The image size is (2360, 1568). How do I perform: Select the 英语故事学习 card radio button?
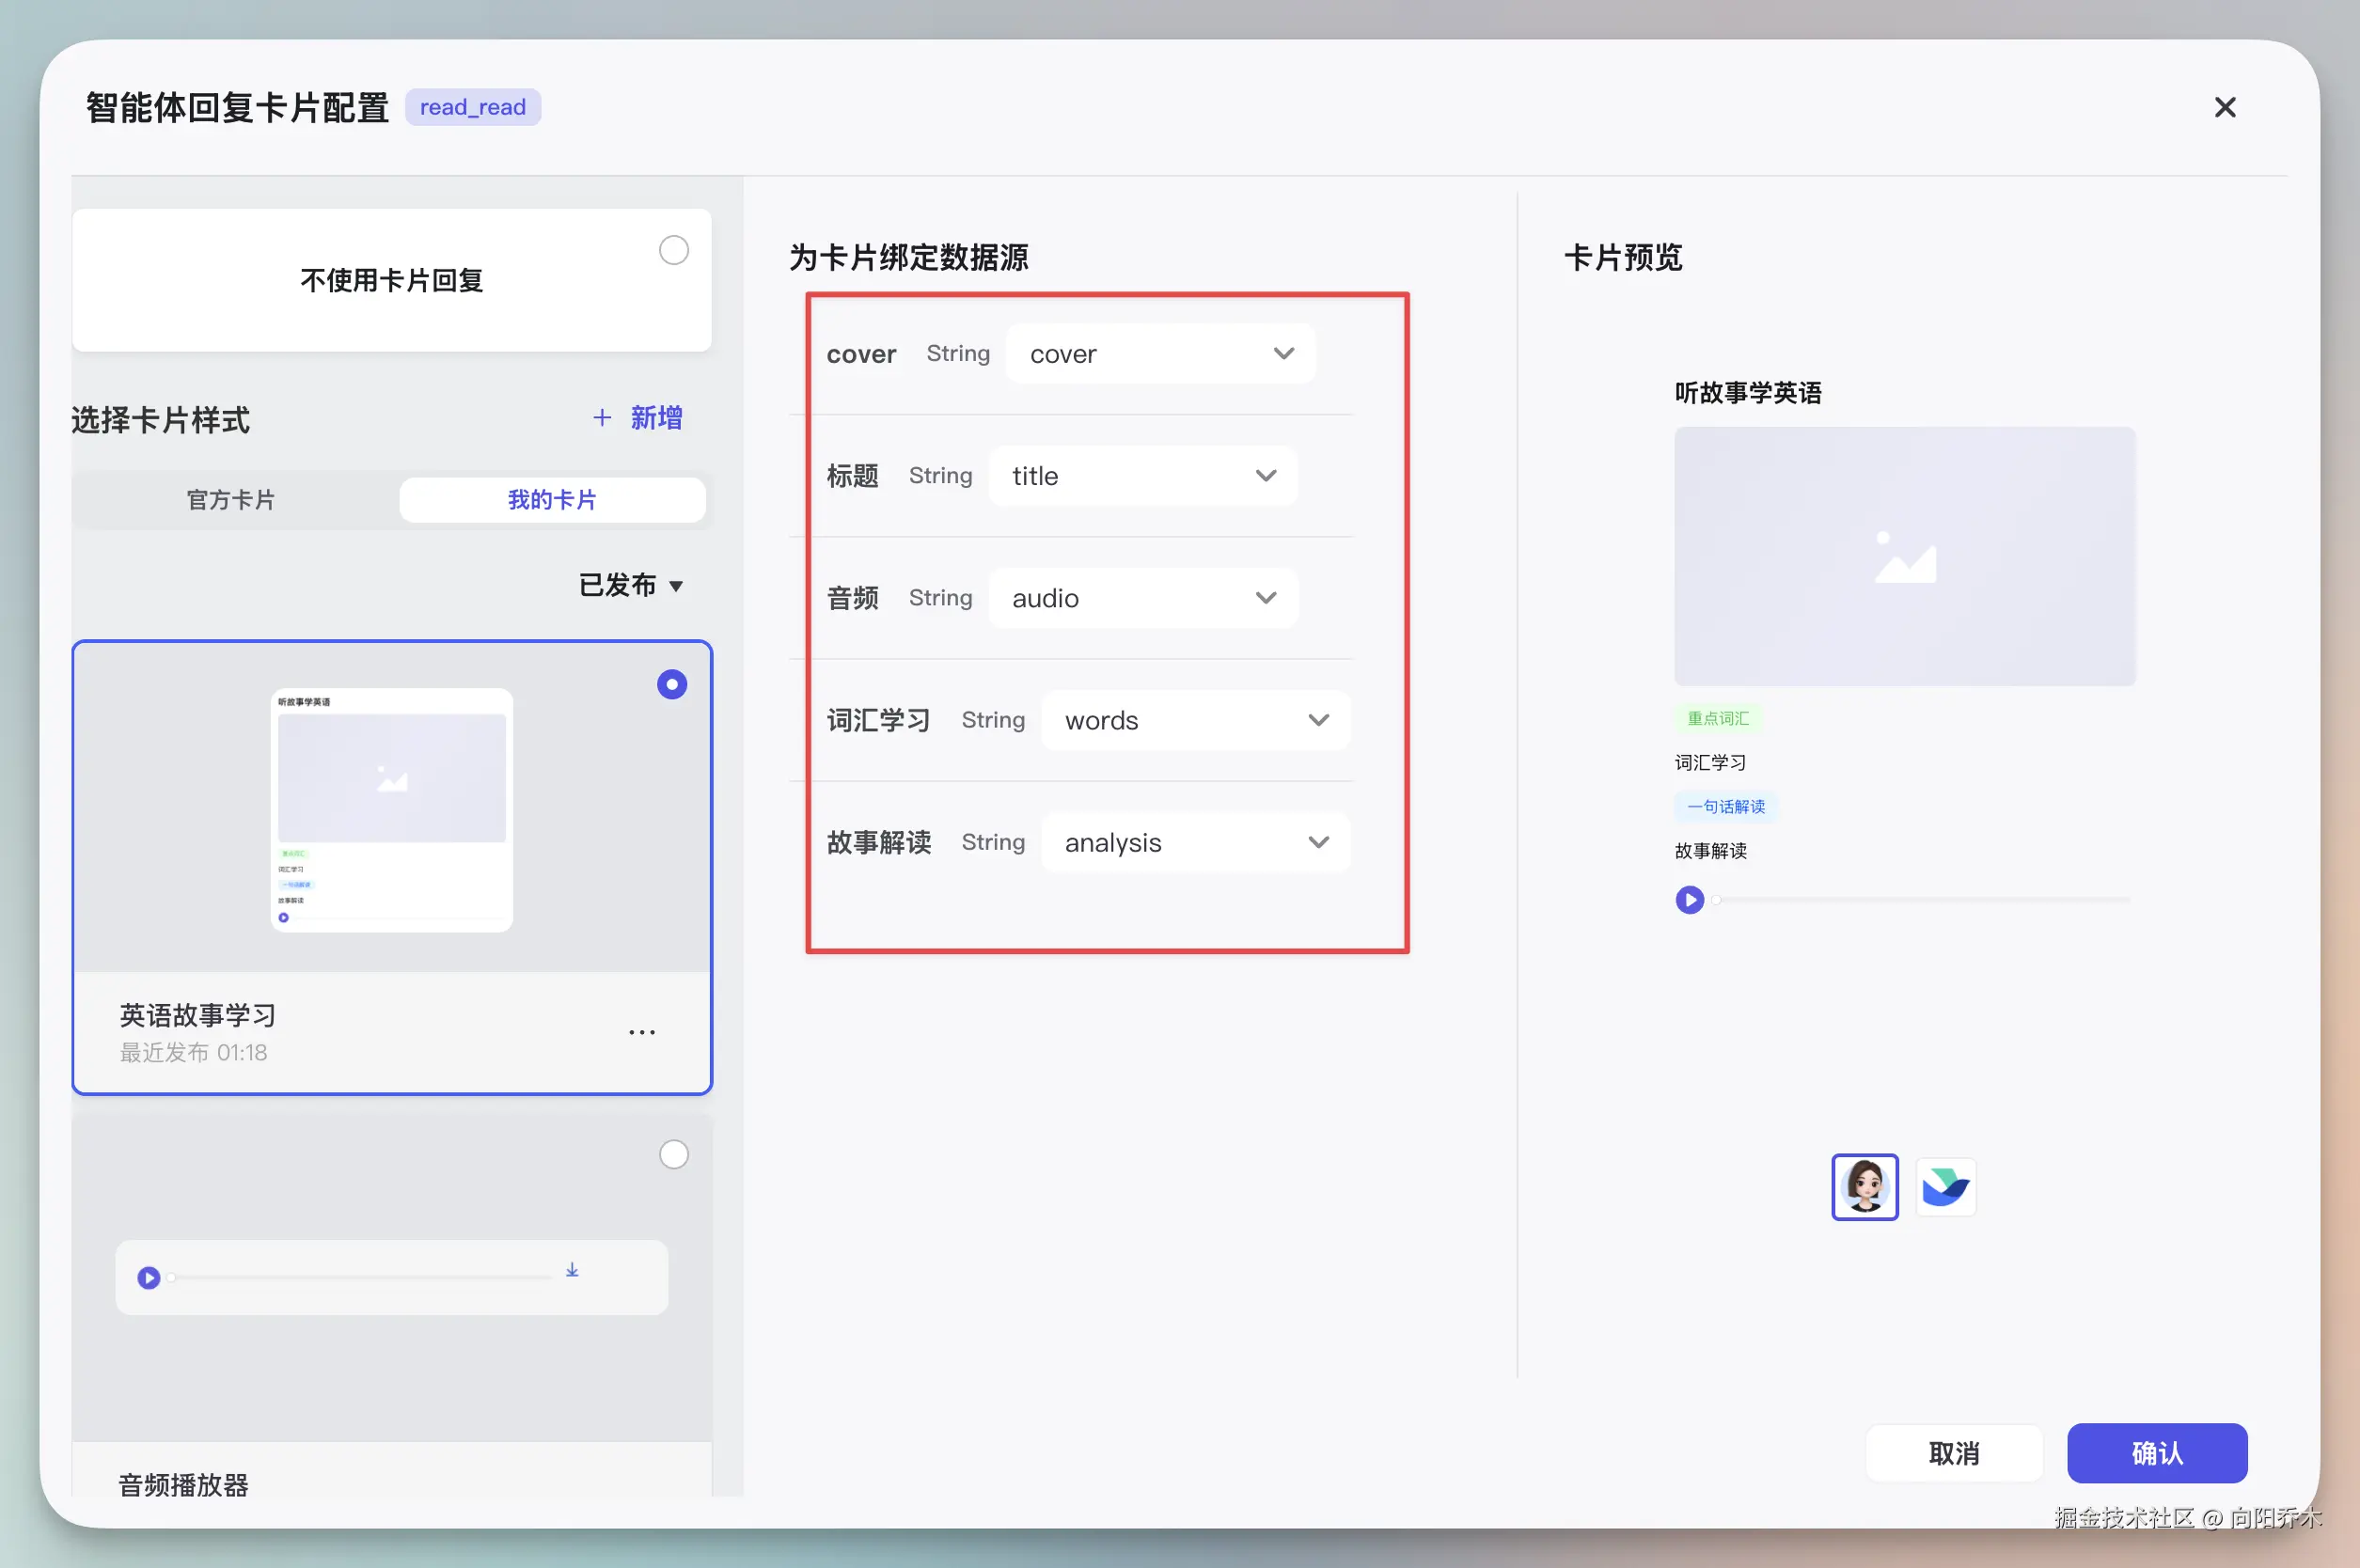pos(672,685)
